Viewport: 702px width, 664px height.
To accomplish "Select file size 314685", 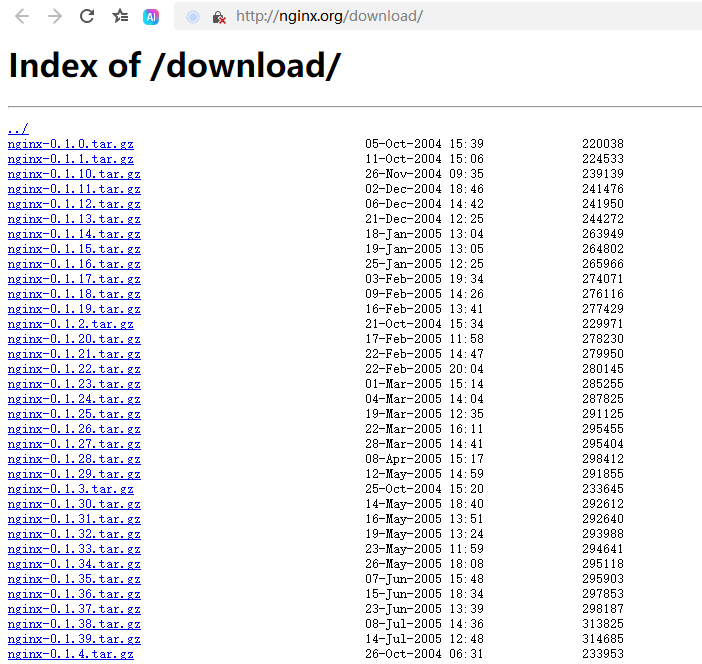I will pyautogui.click(x=603, y=639).
